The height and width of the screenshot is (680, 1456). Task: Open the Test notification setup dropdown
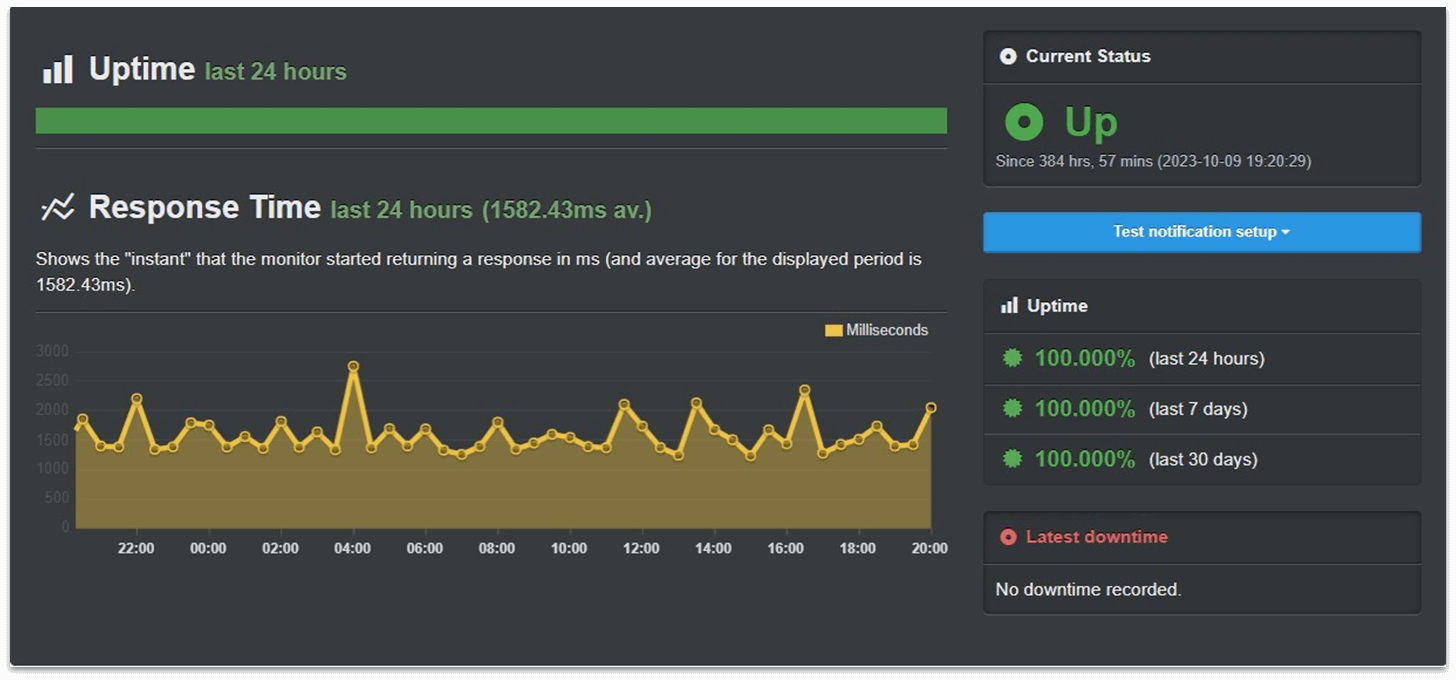coord(1201,232)
